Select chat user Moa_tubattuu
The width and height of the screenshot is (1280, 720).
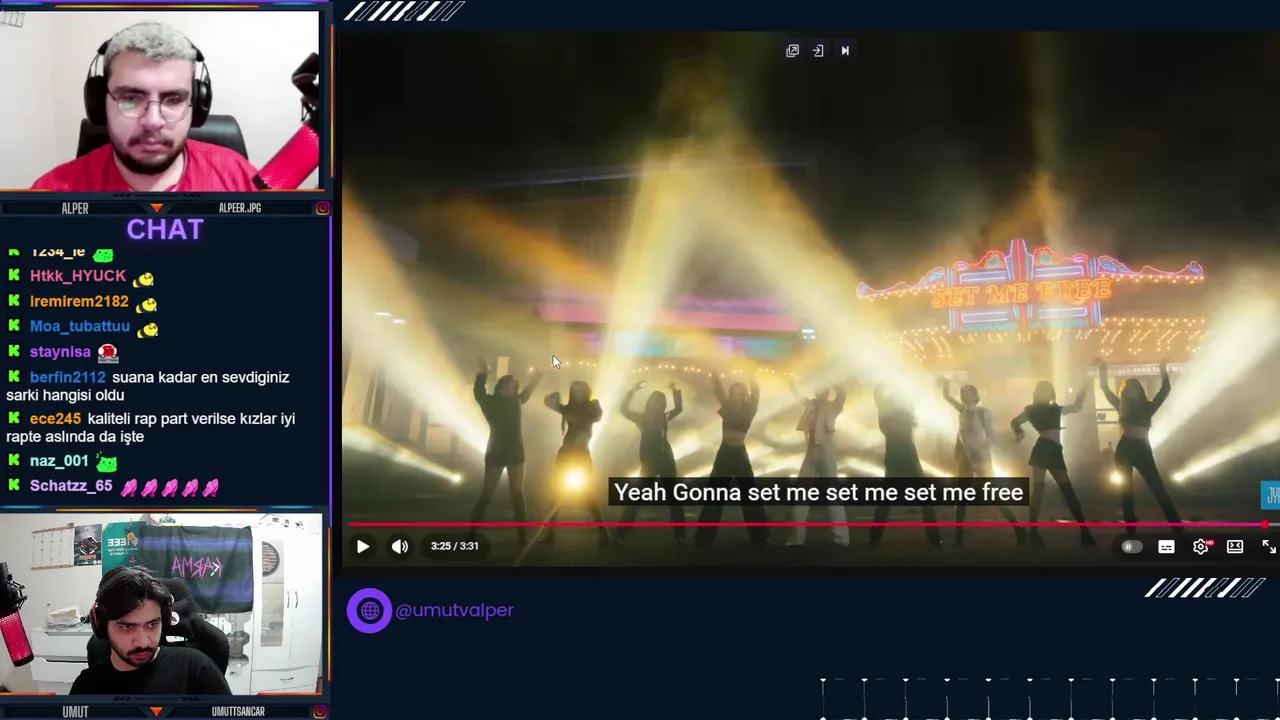(x=80, y=326)
